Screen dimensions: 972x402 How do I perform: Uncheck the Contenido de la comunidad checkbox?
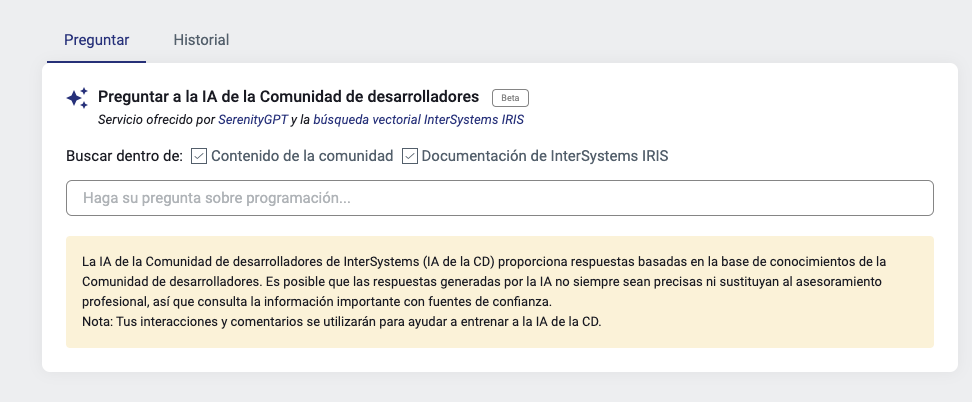199,156
